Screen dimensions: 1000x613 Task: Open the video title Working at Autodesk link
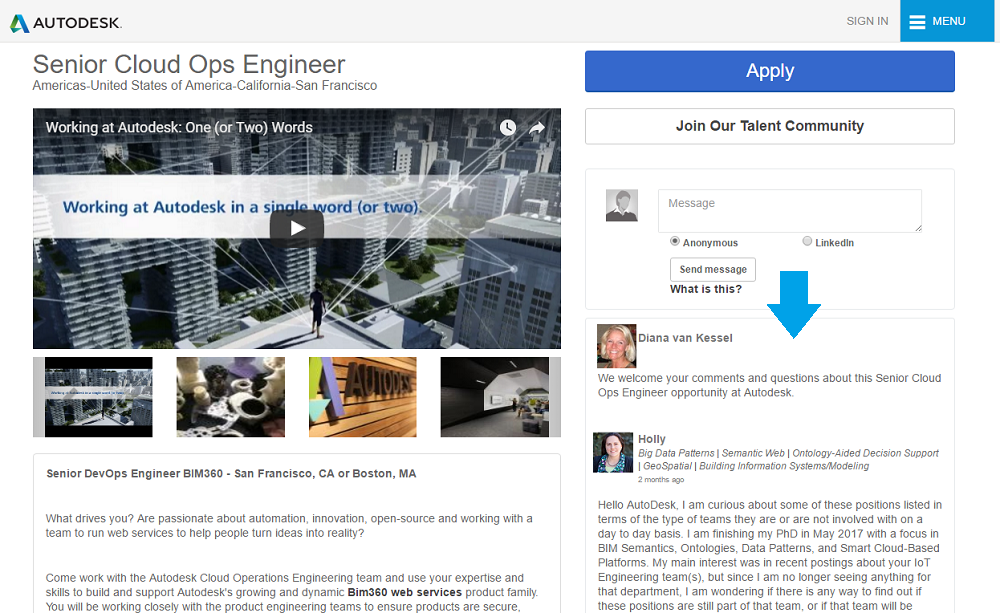[x=179, y=127]
